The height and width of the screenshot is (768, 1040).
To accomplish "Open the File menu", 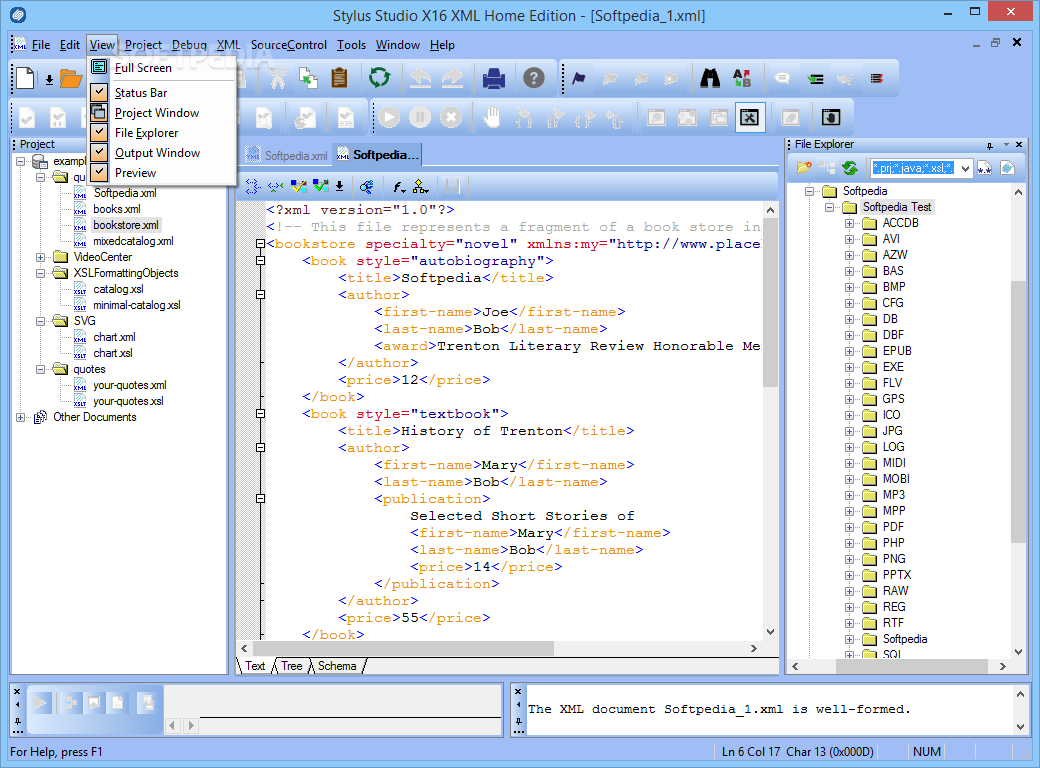I will click(40, 45).
